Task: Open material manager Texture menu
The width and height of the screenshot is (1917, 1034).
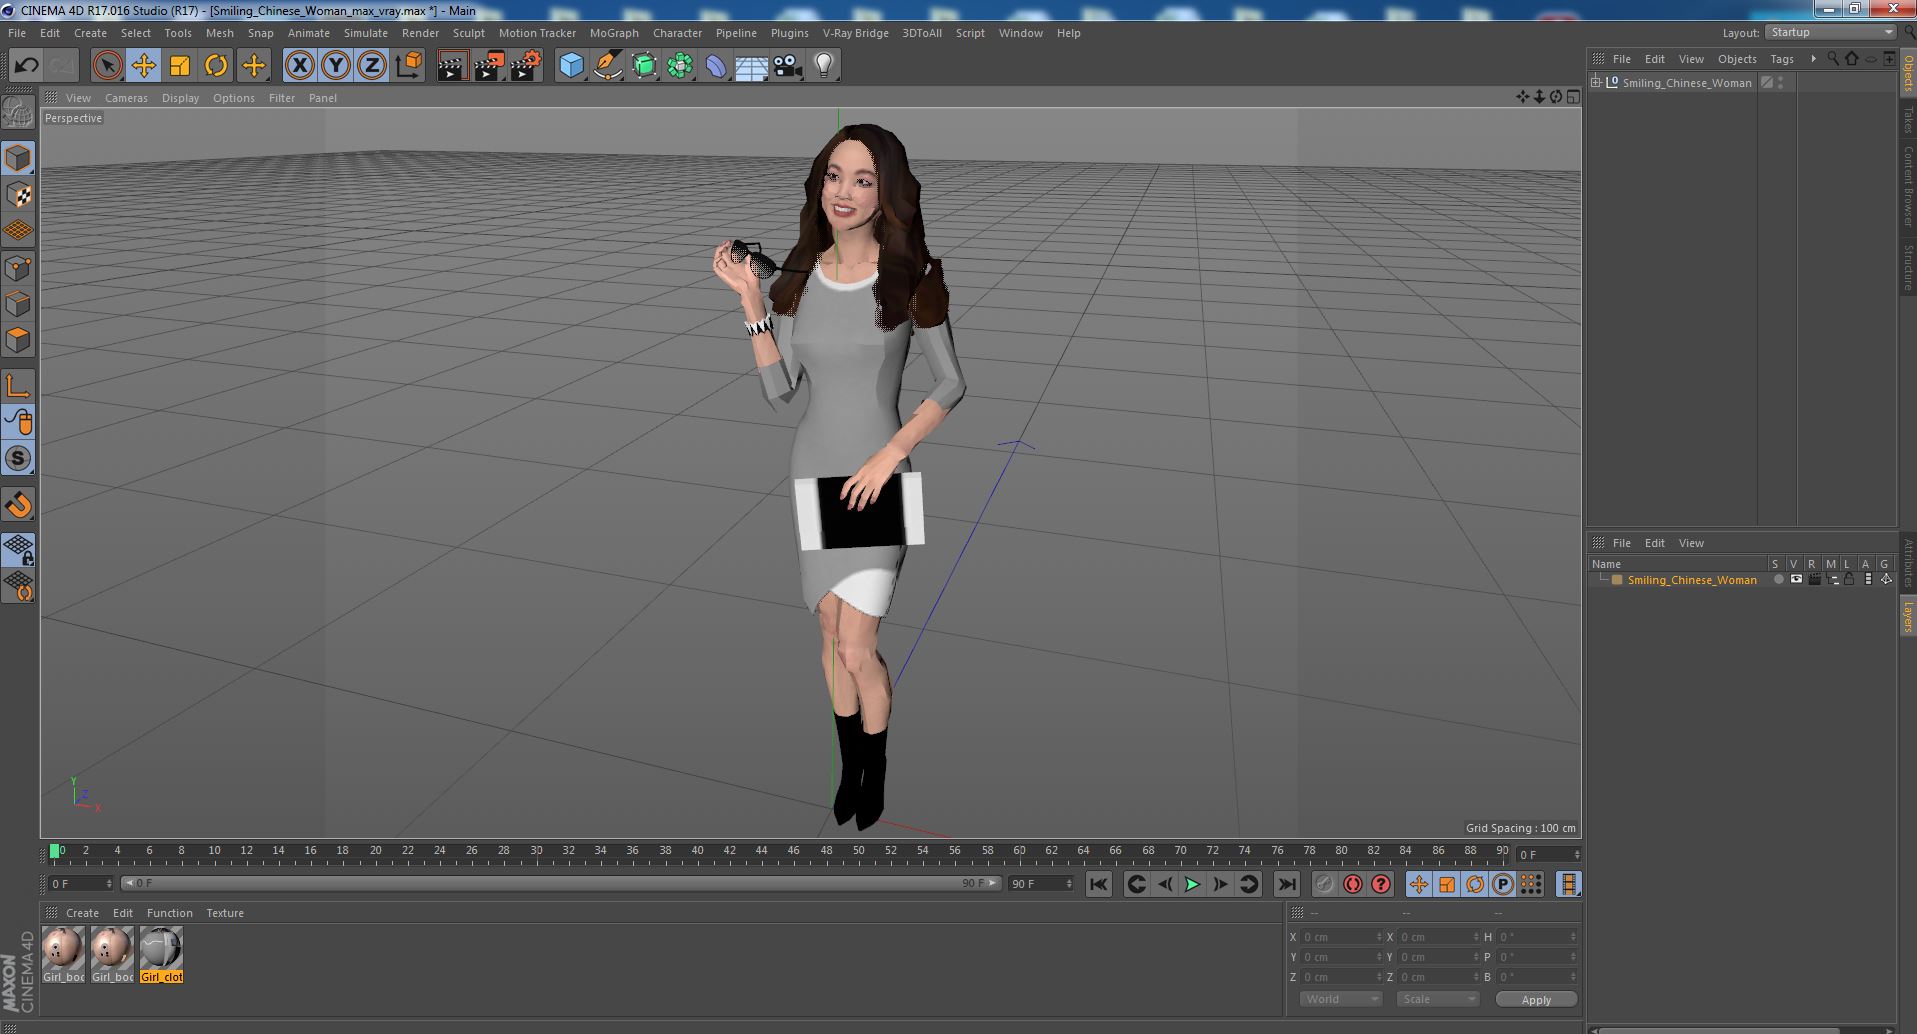Action: coord(225,913)
